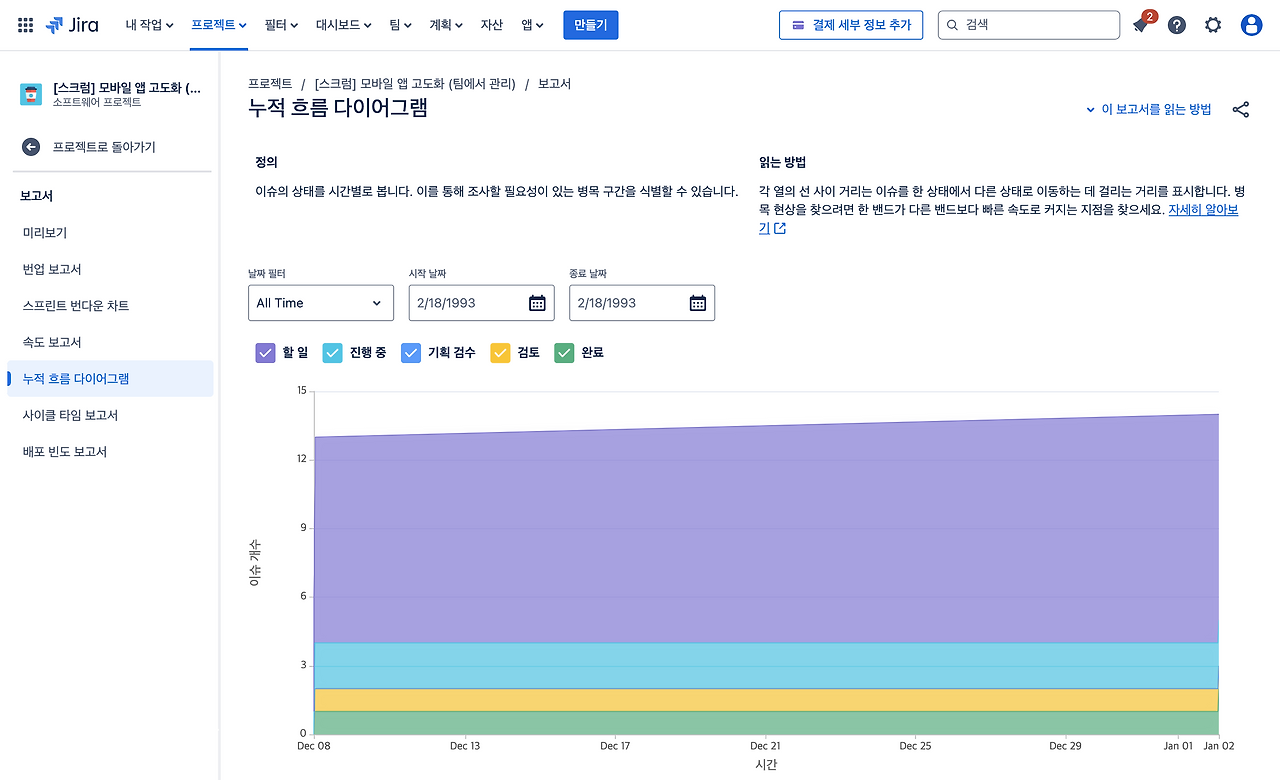Click inside the 검색 search field

click(x=1028, y=24)
